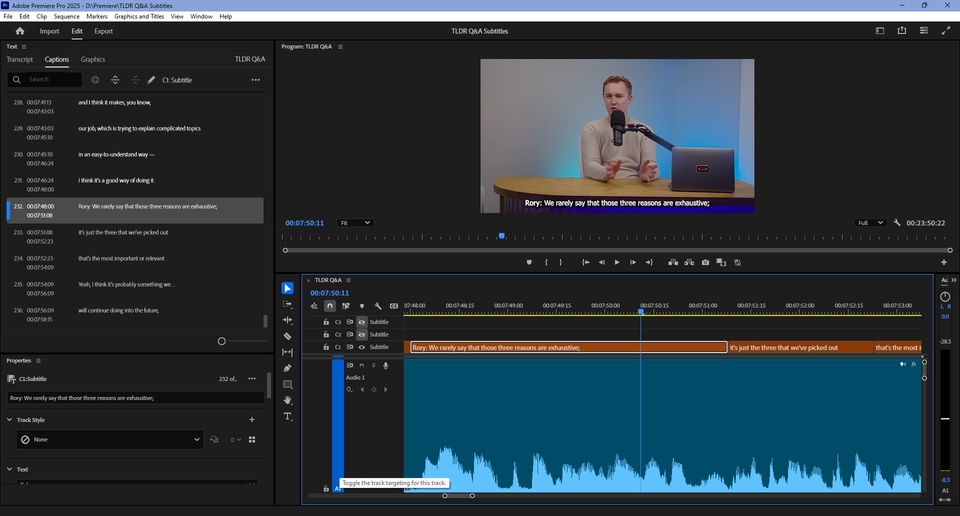Click the Export Frame camera icon
Image resolution: width=960 pixels, height=516 pixels.
pos(706,262)
